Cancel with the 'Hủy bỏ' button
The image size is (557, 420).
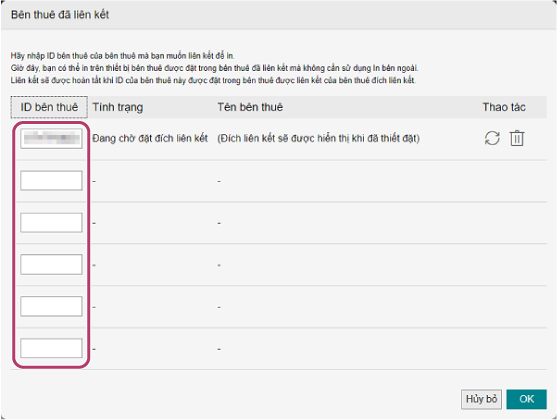[x=481, y=399]
